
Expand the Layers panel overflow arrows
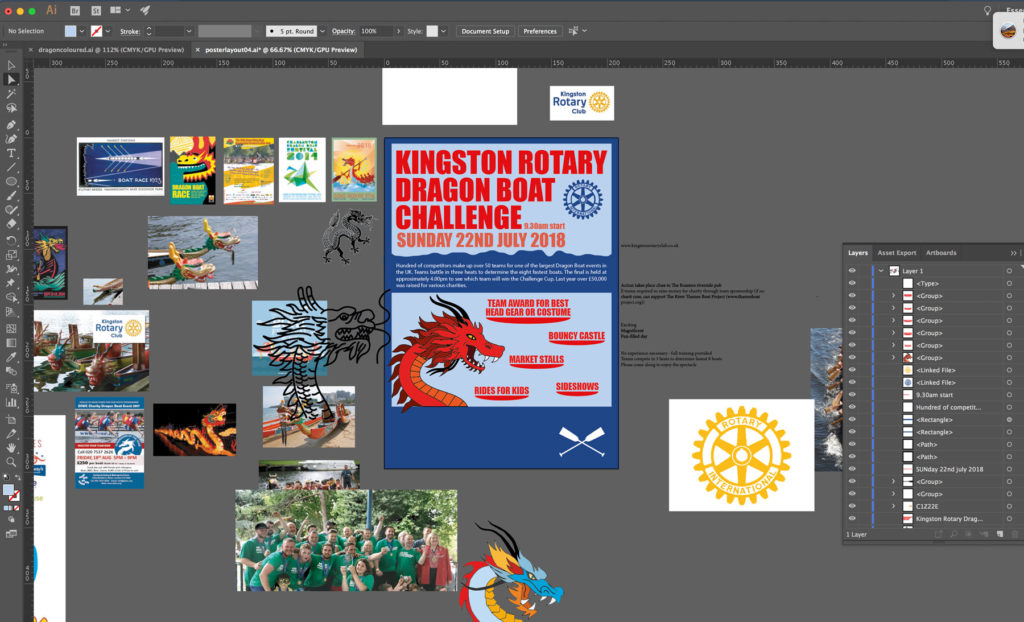[x=1014, y=253]
